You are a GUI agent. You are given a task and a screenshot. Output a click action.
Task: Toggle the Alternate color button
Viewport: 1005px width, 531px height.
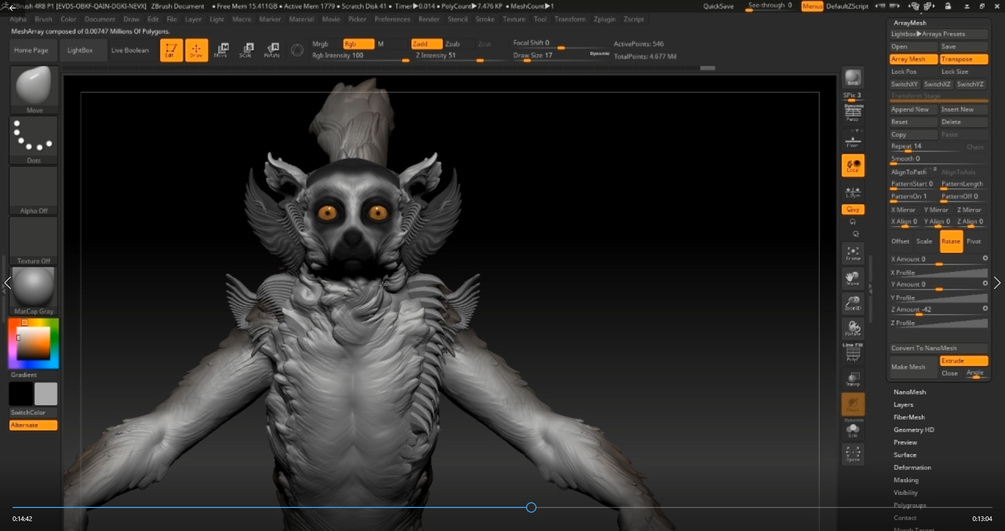point(33,425)
